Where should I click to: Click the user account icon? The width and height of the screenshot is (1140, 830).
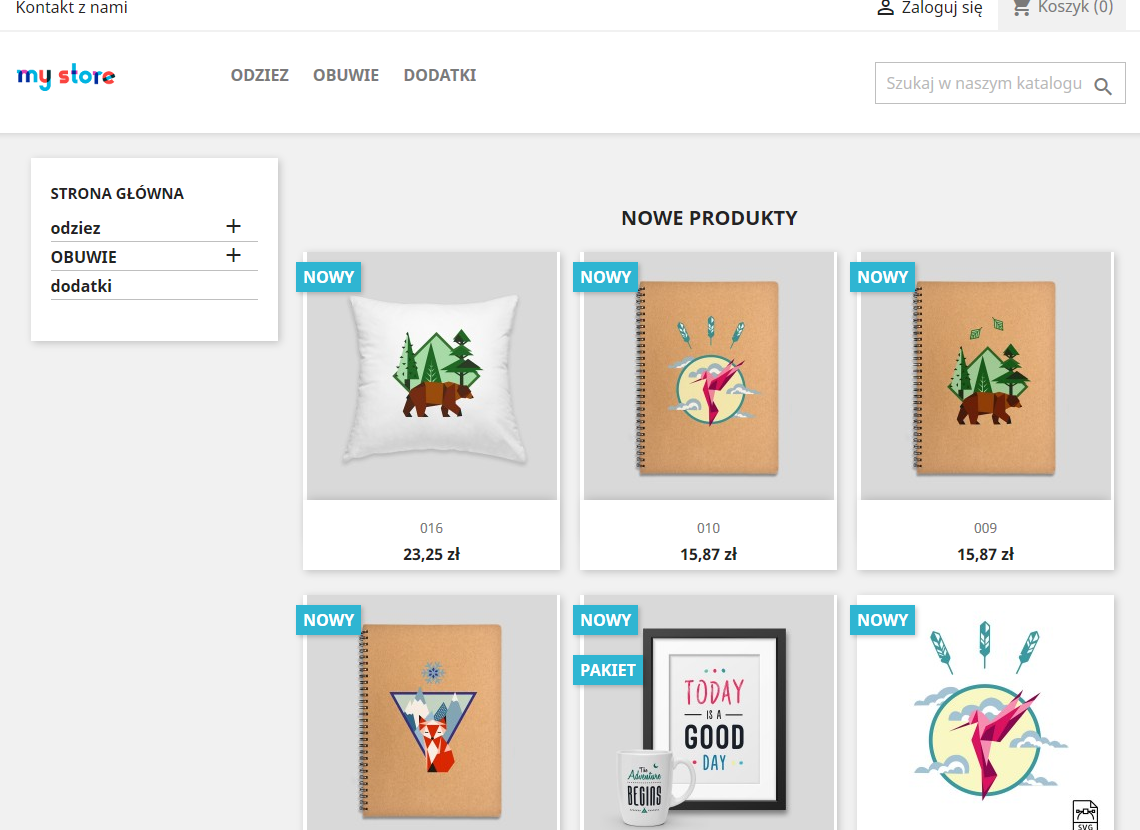885,8
